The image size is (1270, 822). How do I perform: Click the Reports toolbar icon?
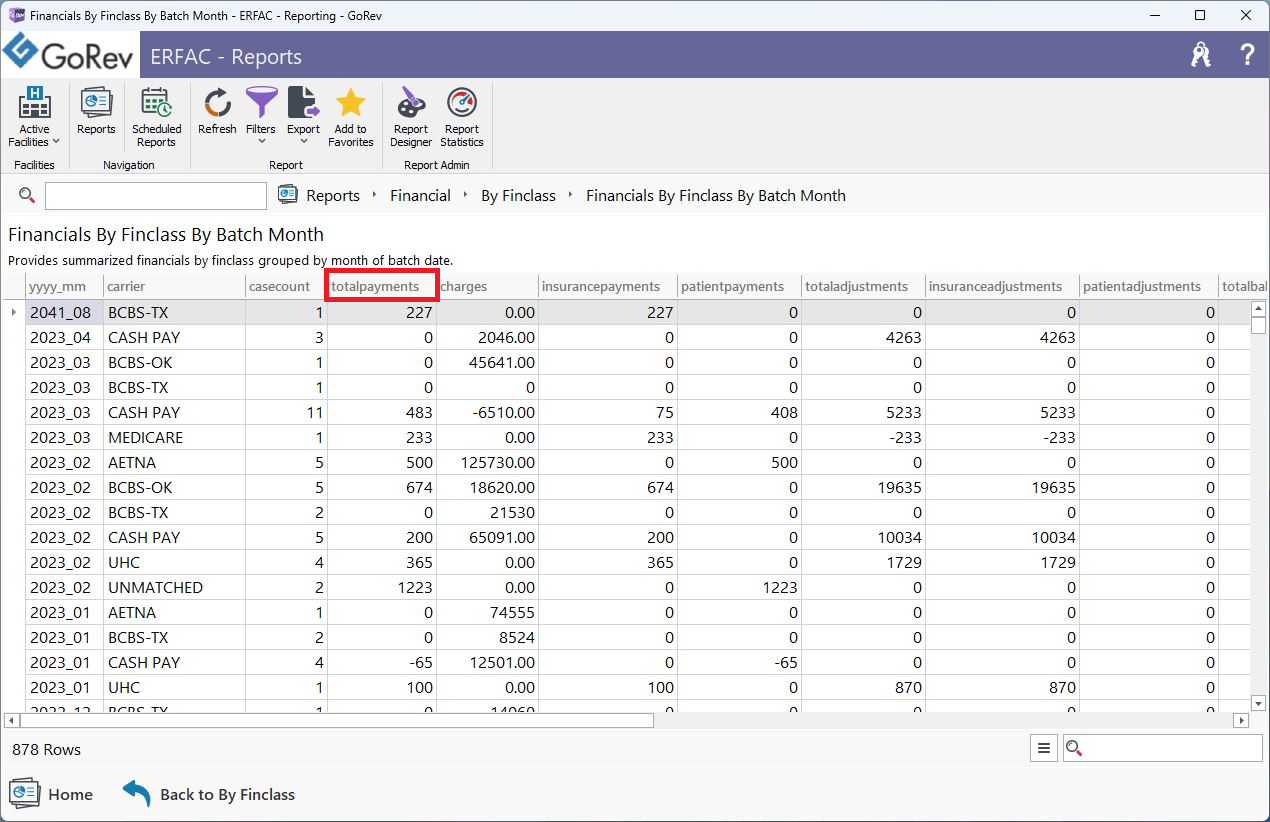coord(96,110)
